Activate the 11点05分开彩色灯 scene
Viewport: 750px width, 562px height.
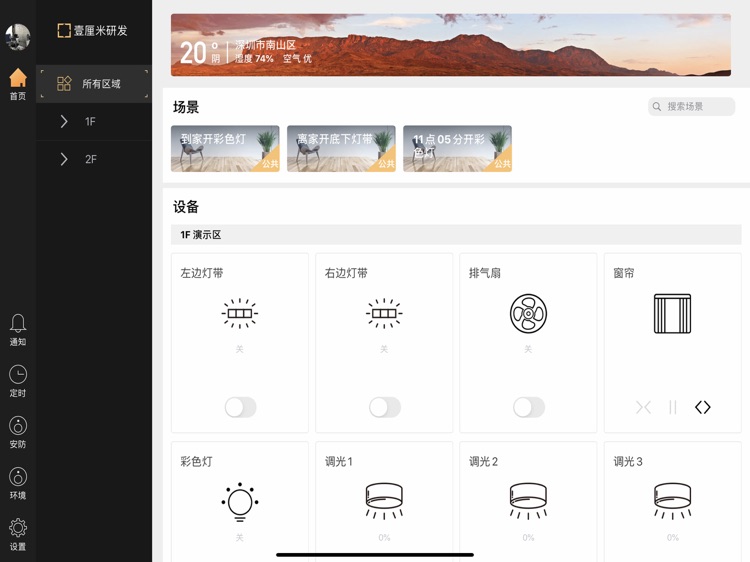point(458,149)
